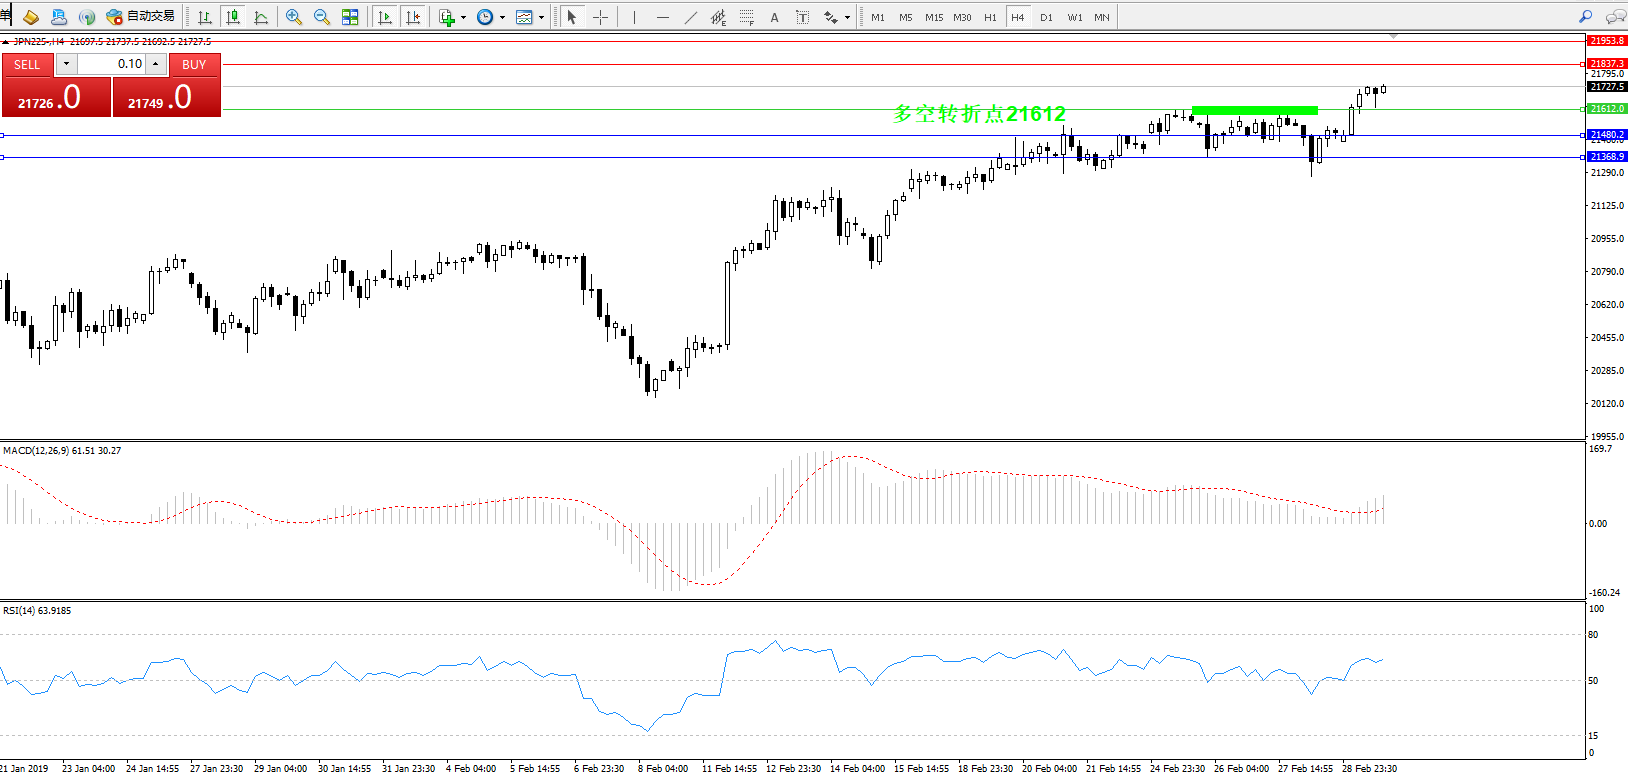
Task: Expand the periodicity clock dropdown
Action: point(502,17)
